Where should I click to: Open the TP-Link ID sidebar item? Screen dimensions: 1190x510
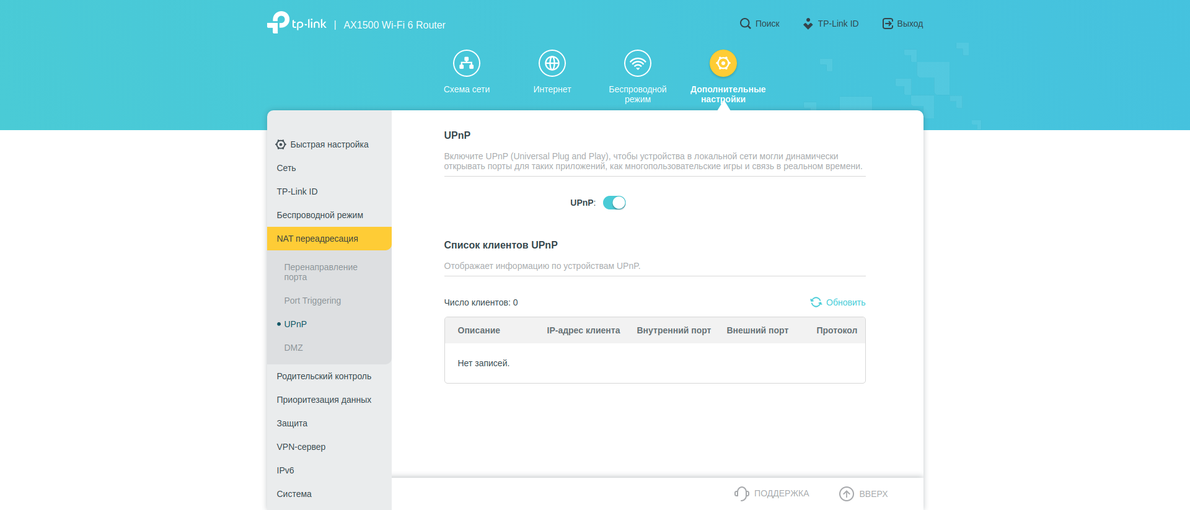pyautogui.click(x=329, y=191)
